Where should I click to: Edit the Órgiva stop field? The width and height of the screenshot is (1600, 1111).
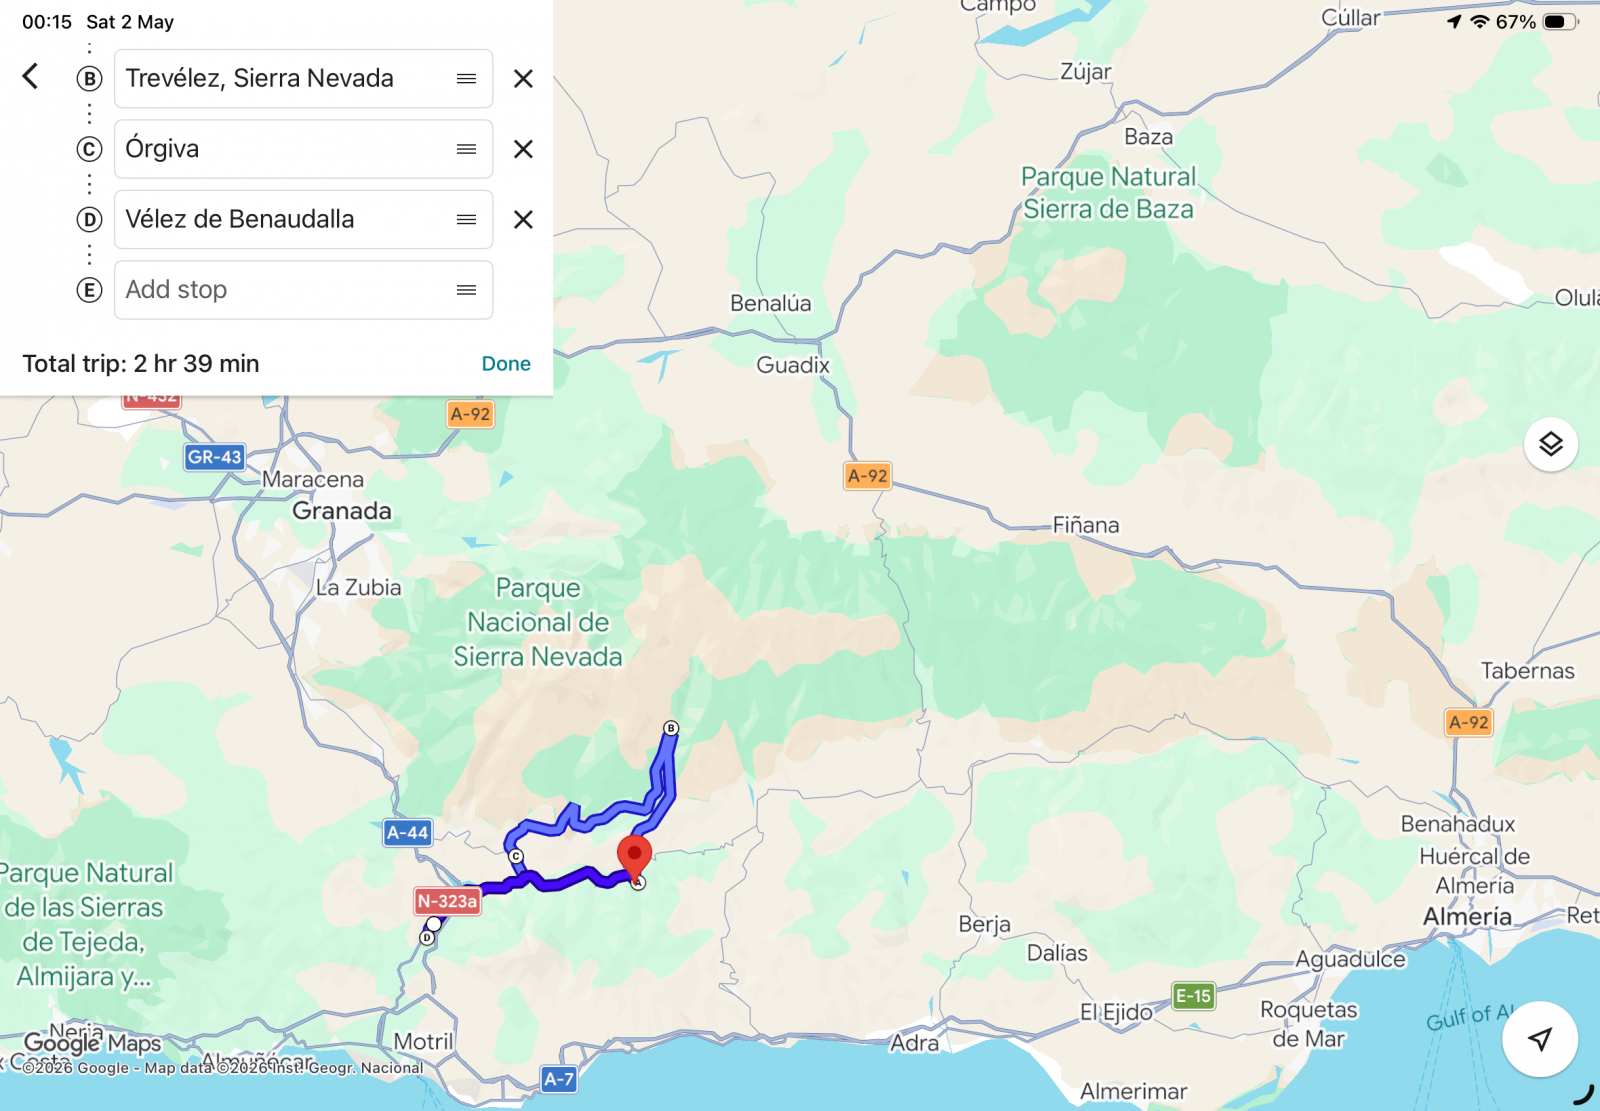pyautogui.click(x=303, y=149)
